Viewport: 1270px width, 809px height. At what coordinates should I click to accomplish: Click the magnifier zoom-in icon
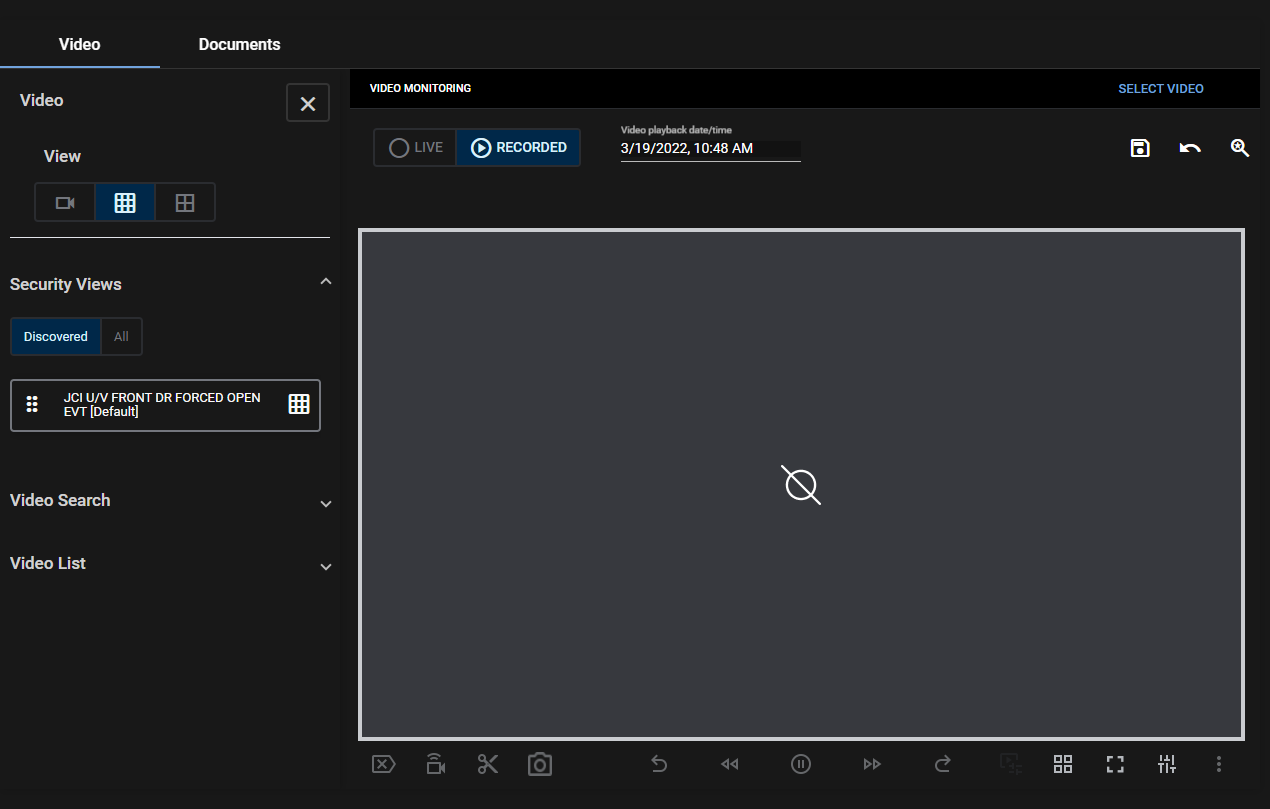tap(1240, 148)
